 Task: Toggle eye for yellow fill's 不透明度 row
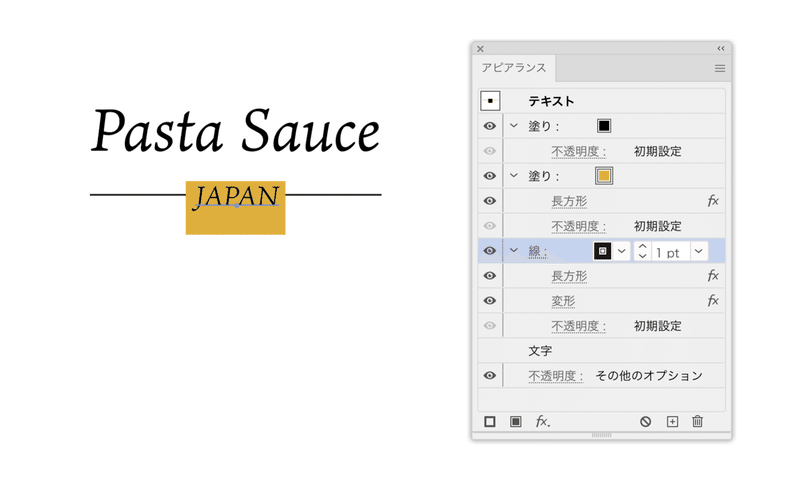[490, 226]
